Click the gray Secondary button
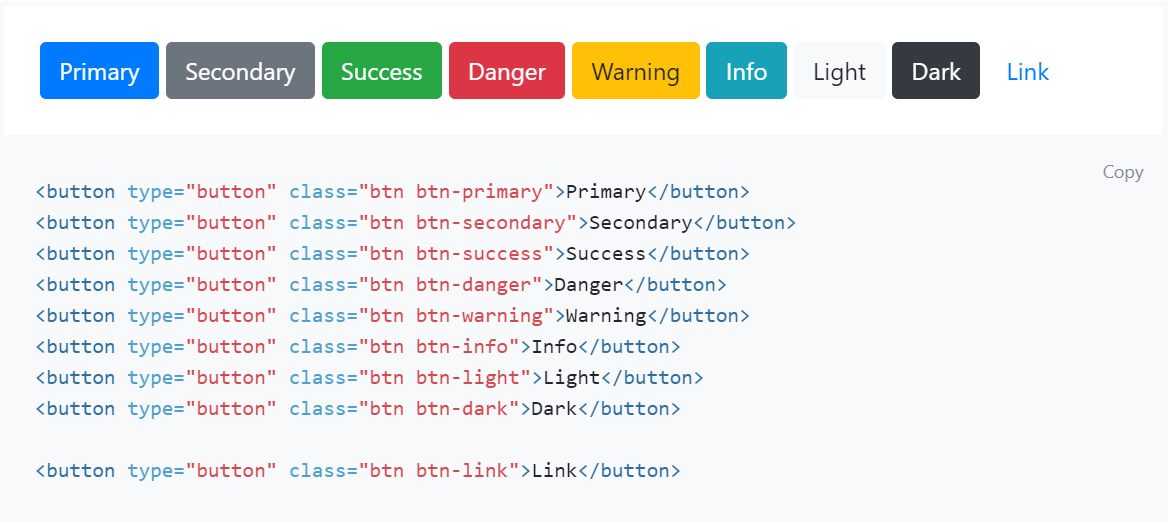This screenshot has height=525, width=1172. point(240,71)
